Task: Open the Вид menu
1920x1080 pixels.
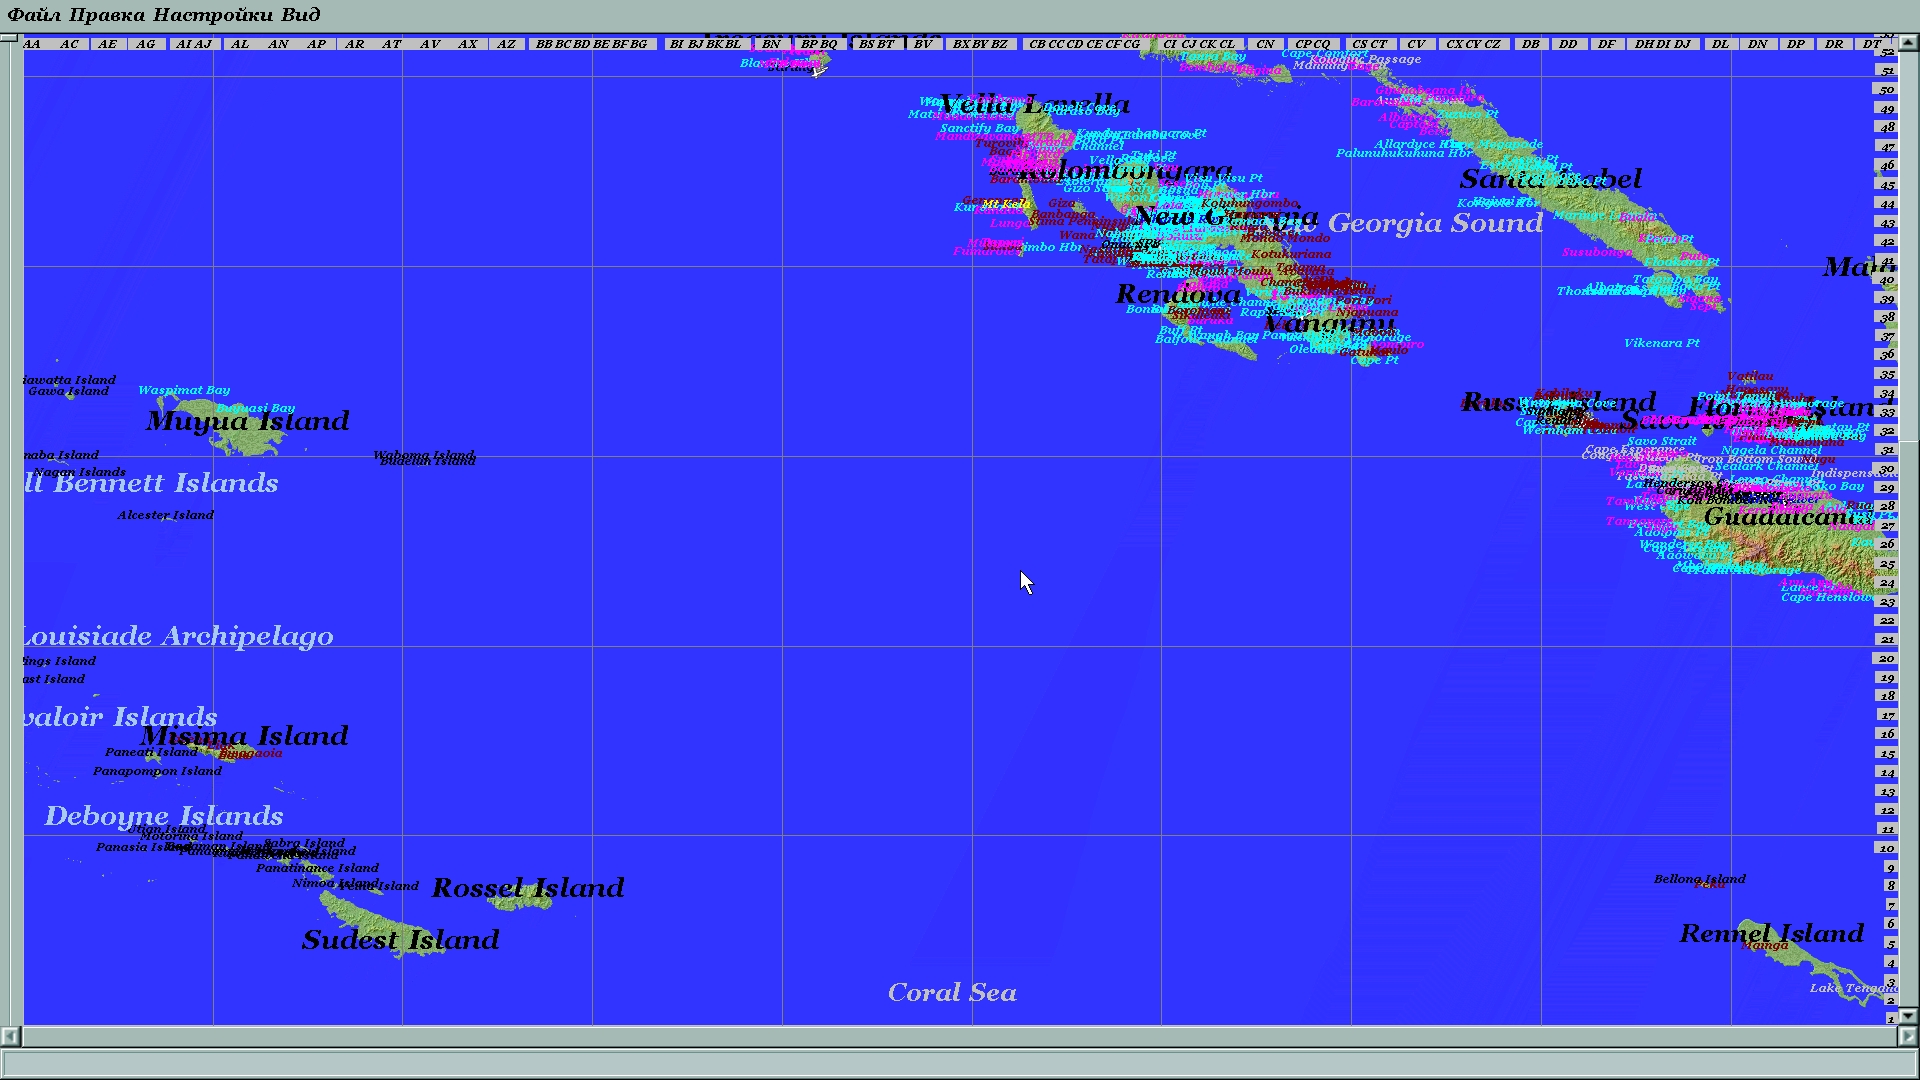Action: 301,14
